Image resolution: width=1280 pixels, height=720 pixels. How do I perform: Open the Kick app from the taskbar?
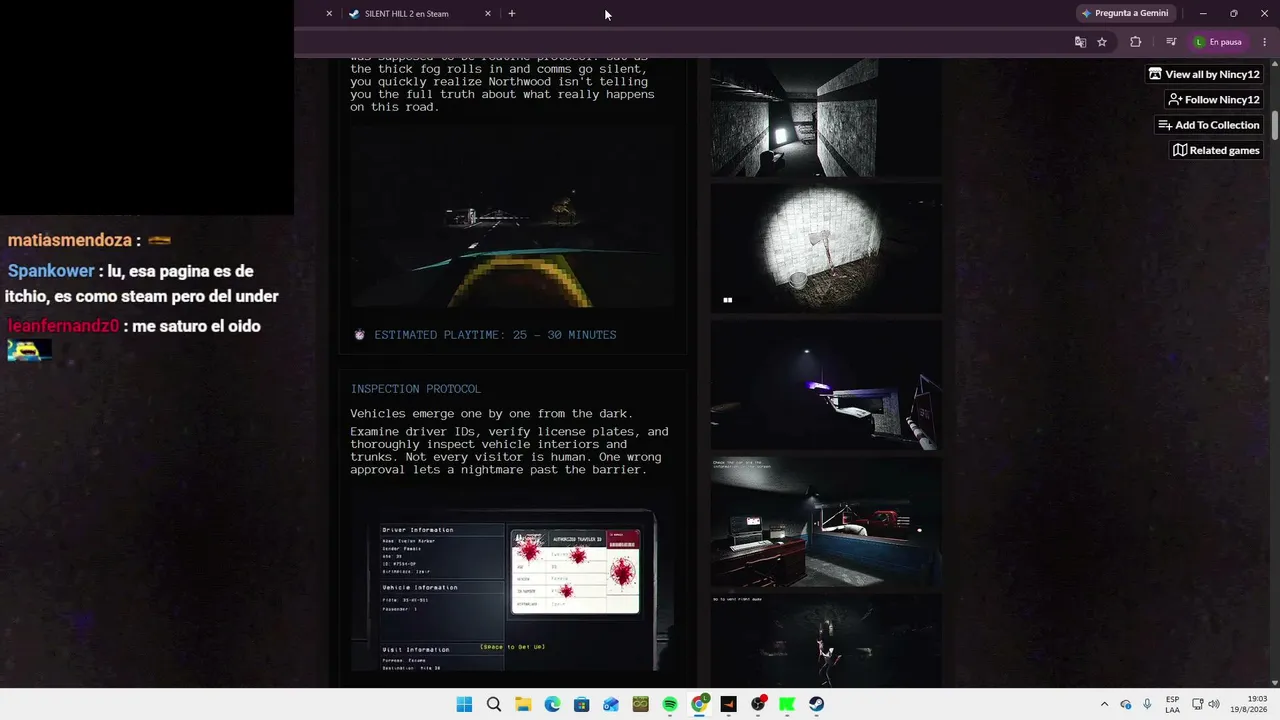(787, 704)
